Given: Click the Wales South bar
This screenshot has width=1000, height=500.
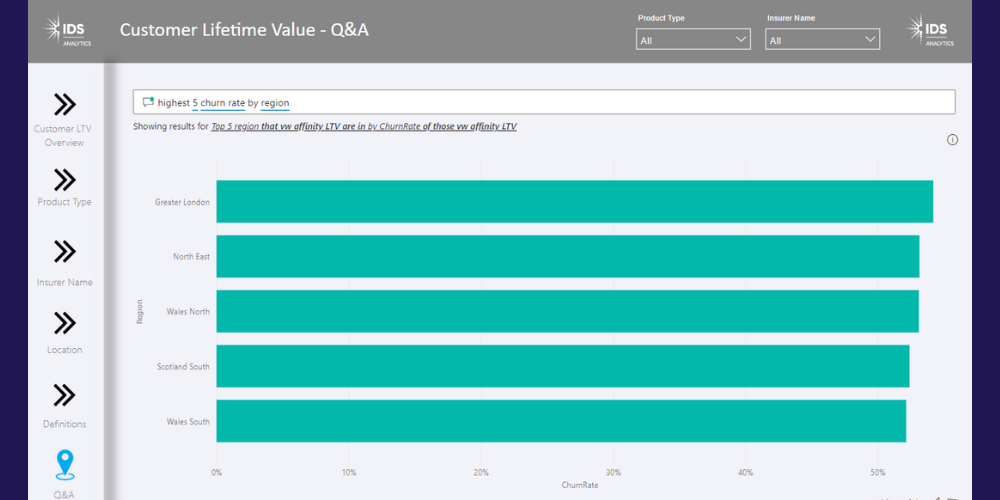Looking at the screenshot, I should coord(560,421).
